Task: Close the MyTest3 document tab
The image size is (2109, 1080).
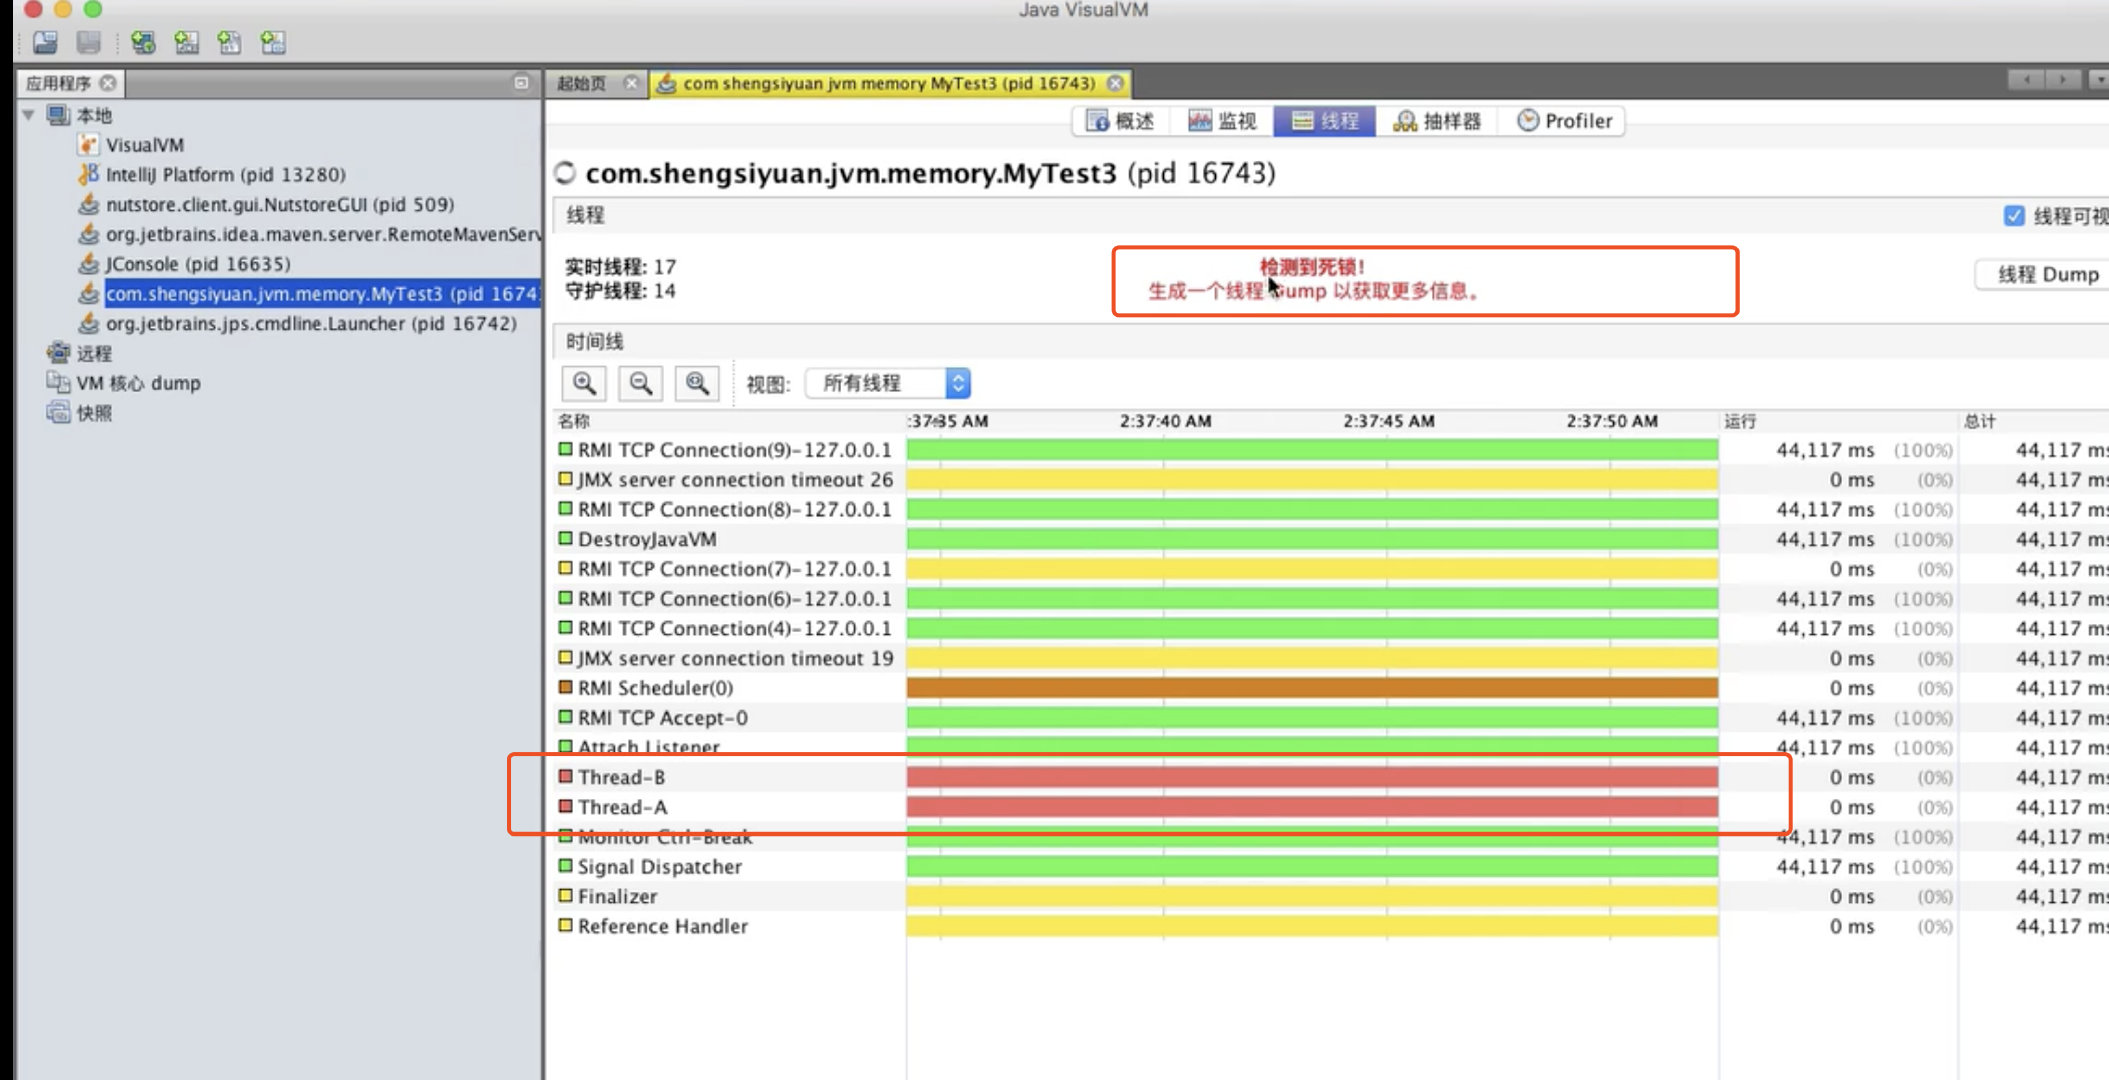Action: click(x=1116, y=83)
